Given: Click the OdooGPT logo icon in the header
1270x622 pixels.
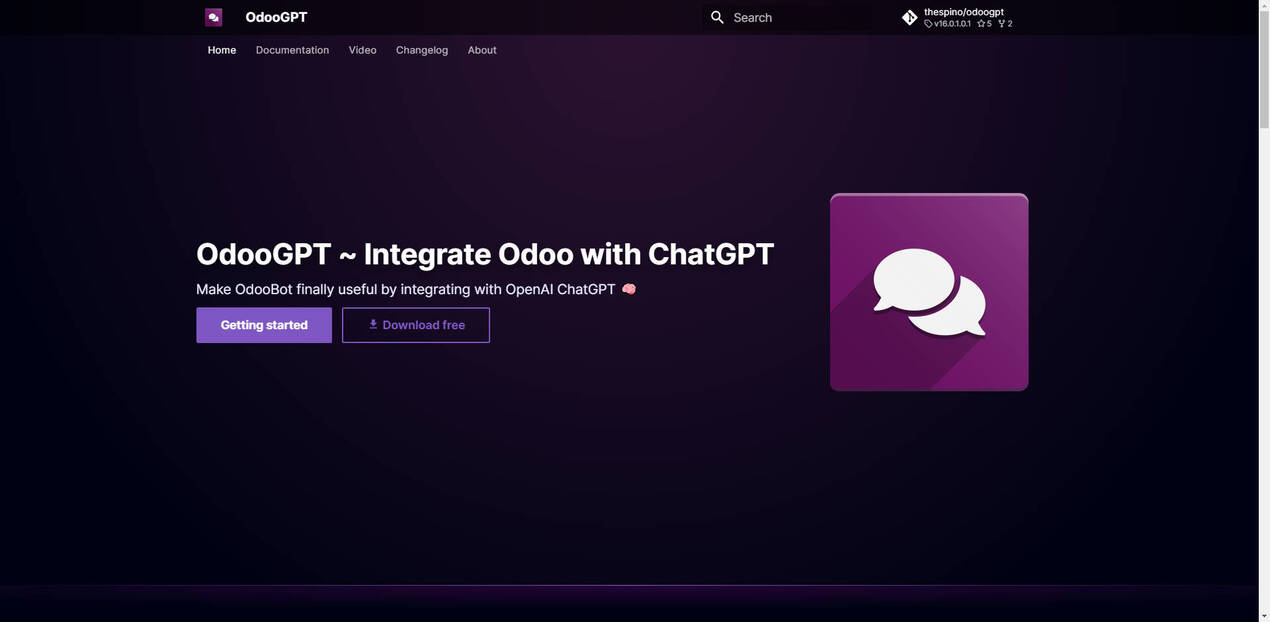Looking at the screenshot, I should coord(213,16).
